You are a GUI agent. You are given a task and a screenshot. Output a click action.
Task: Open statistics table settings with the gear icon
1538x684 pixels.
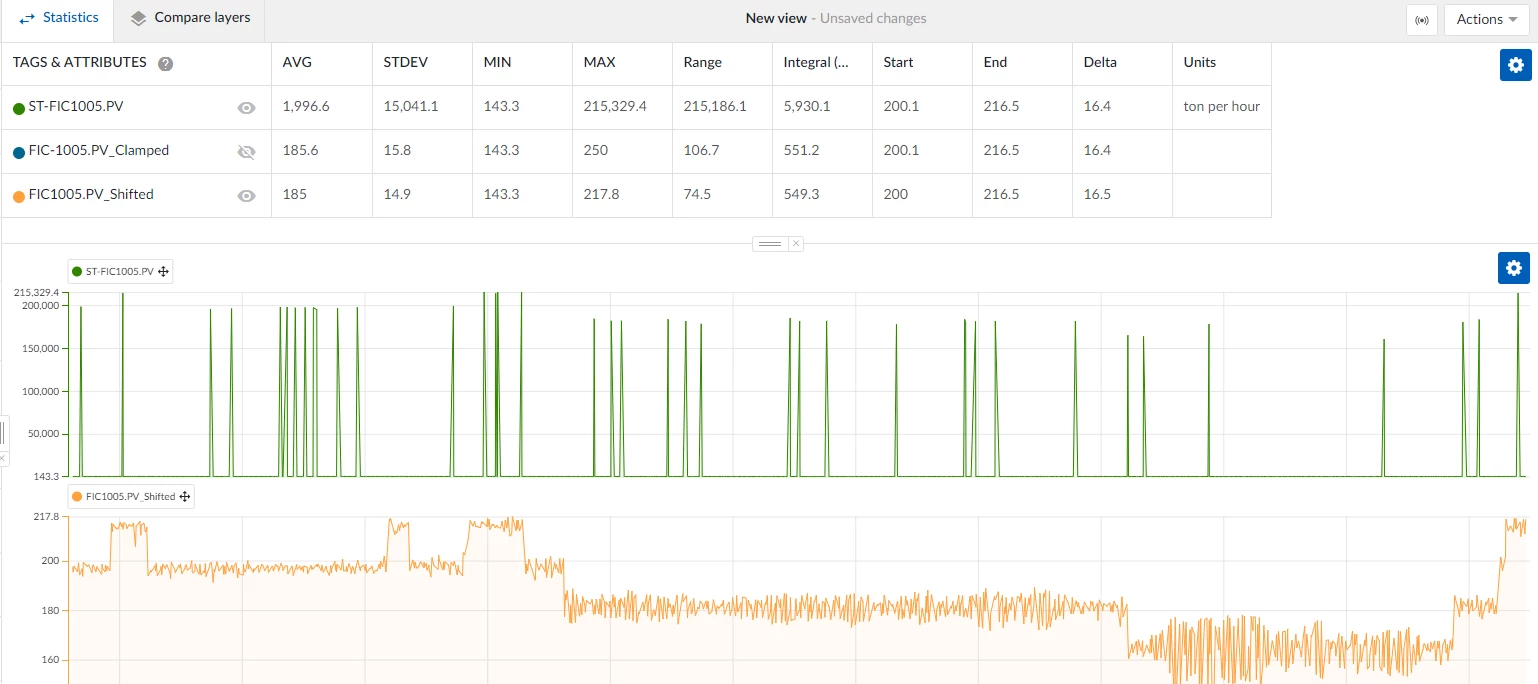pyautogui.click(x=1515, y=64)
